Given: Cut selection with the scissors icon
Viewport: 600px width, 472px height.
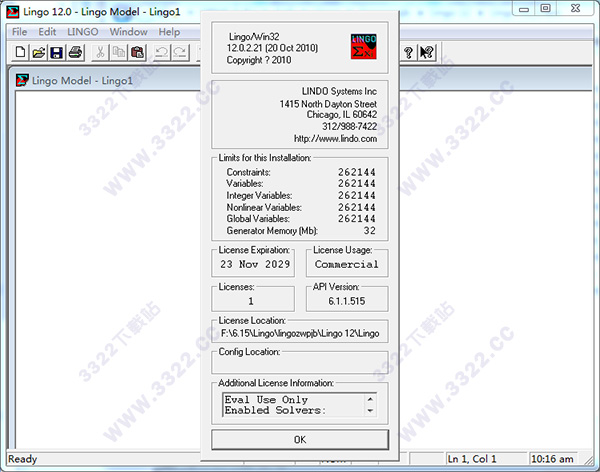Looking at the screenshot, I should pyautogui.click(x=100, y=52).
